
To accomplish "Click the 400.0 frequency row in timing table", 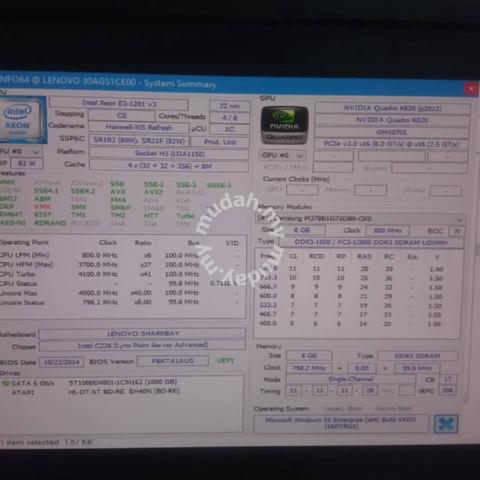I will pyautogui.click(x=351, y=323).
